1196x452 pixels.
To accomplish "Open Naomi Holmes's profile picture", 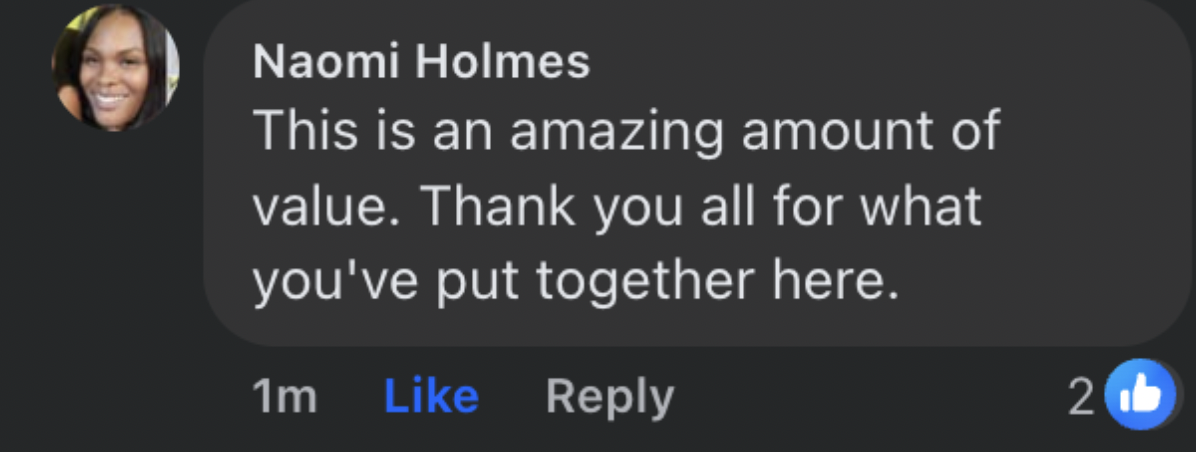I will (116, 68).
